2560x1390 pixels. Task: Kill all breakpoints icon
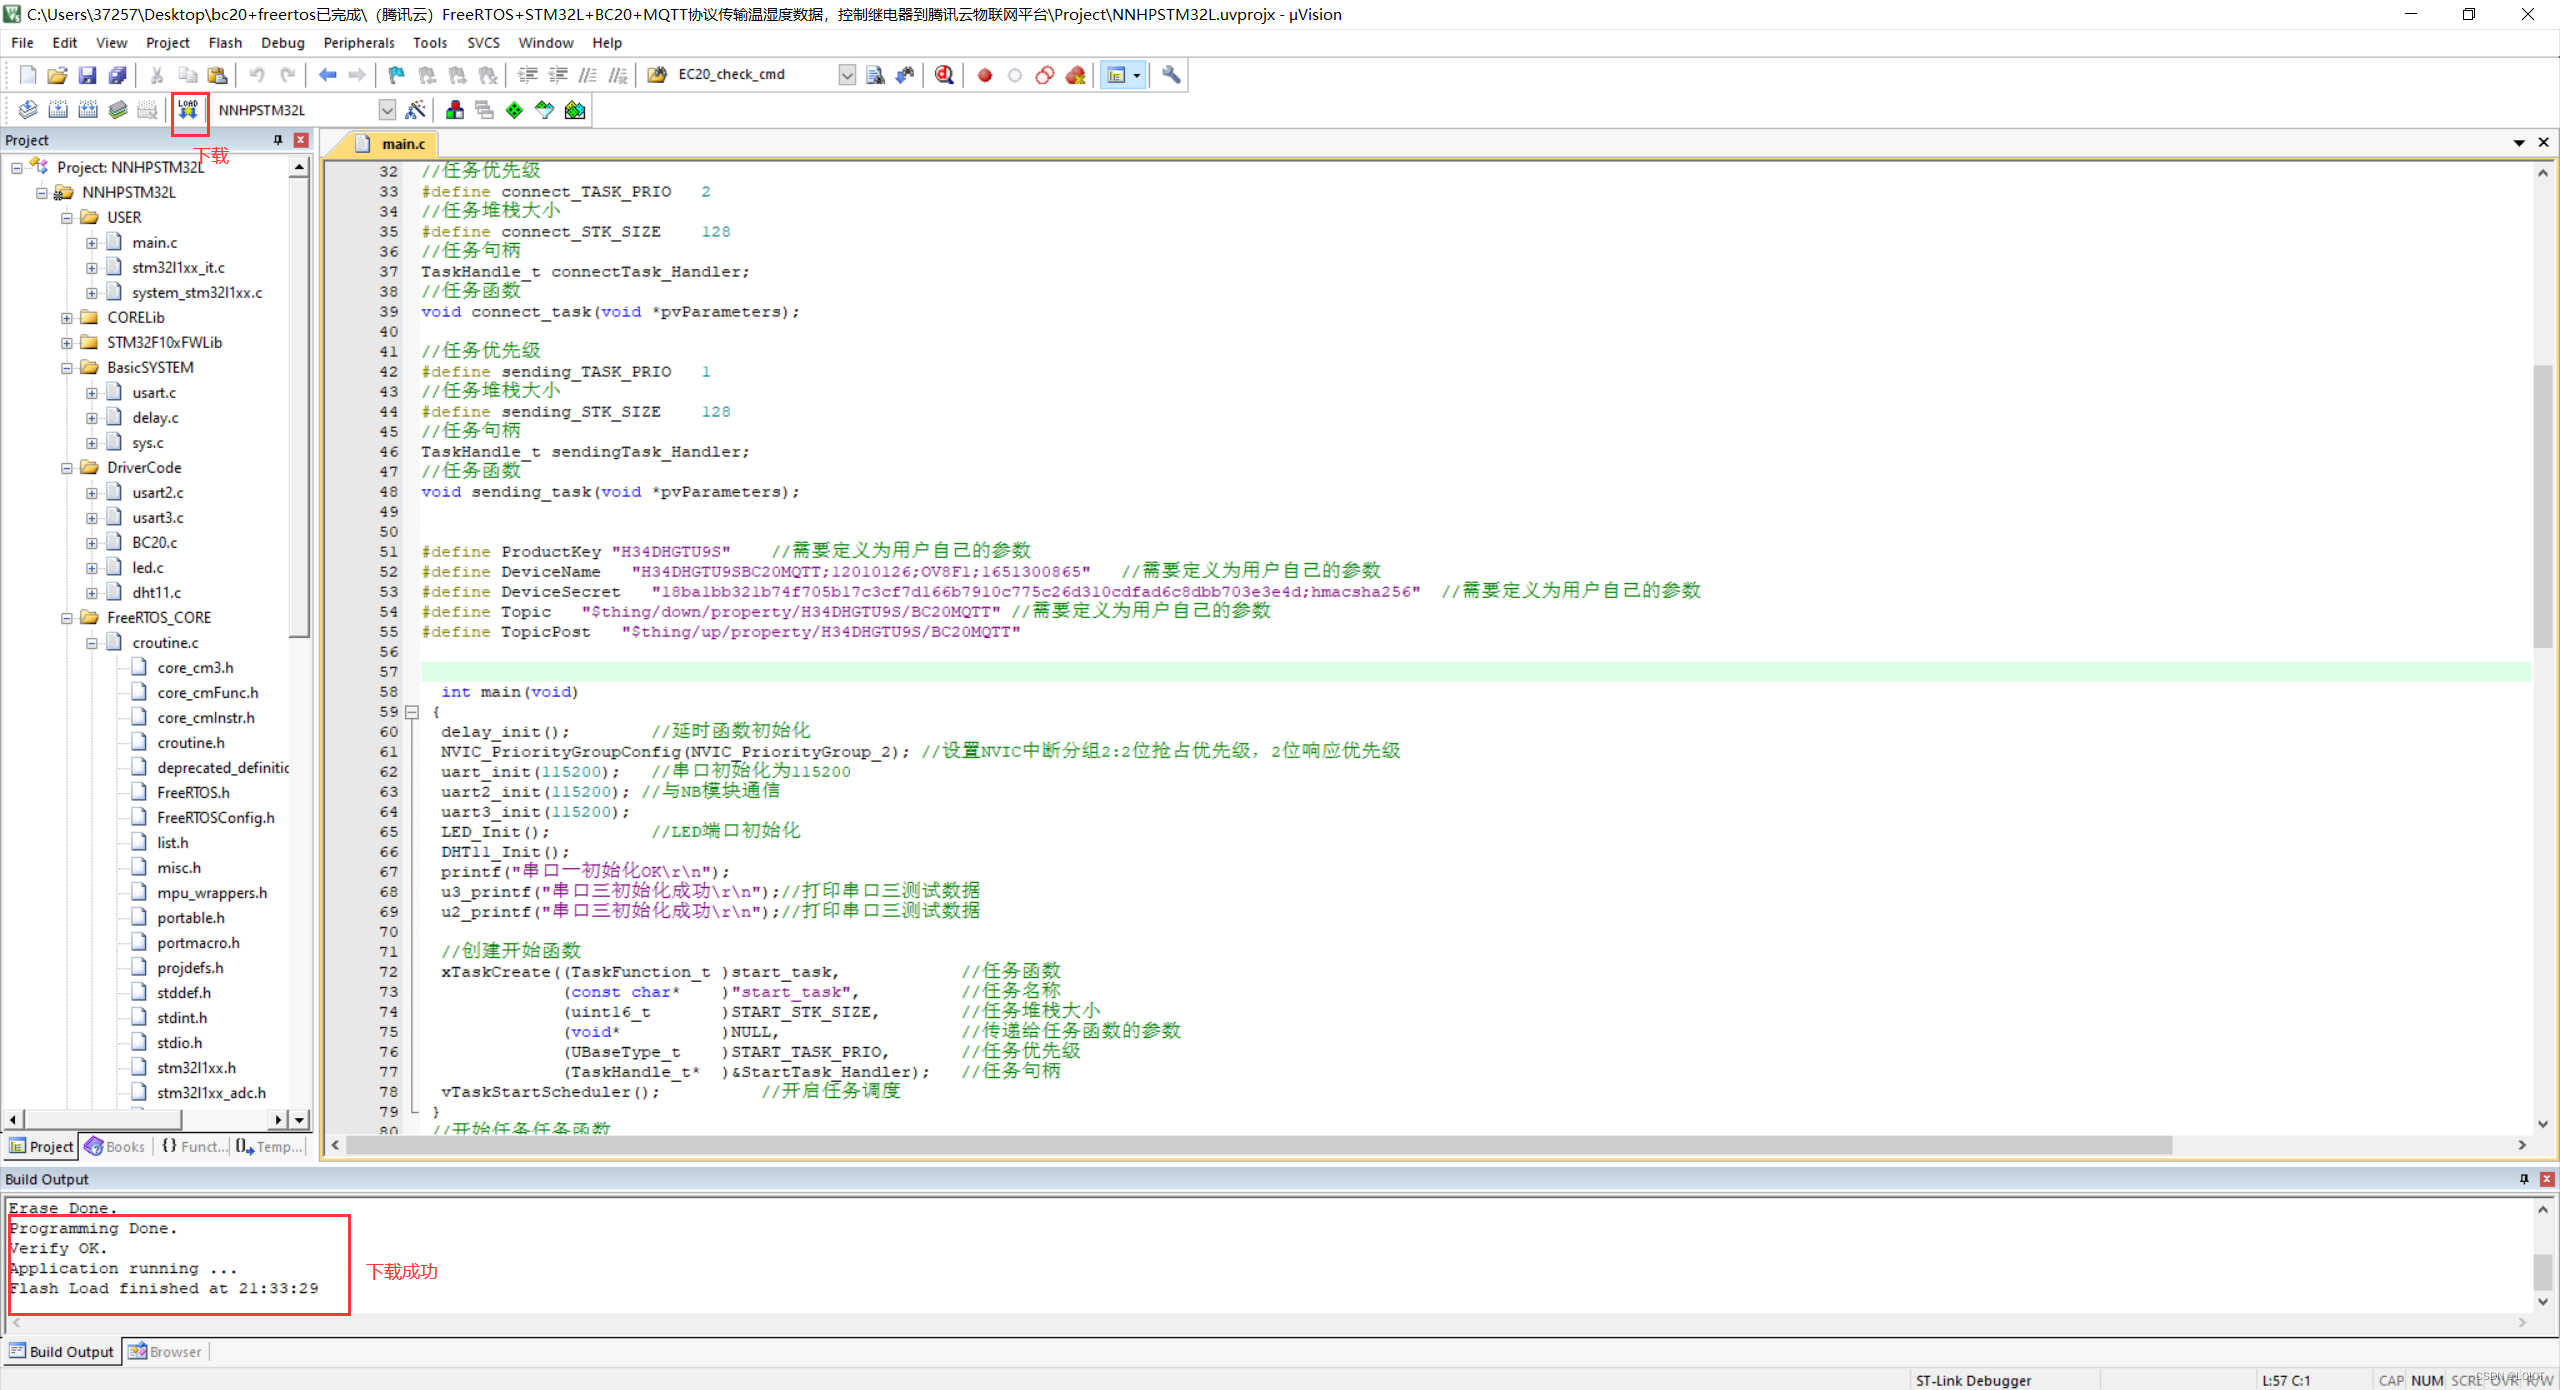(x=1076, y=75)
